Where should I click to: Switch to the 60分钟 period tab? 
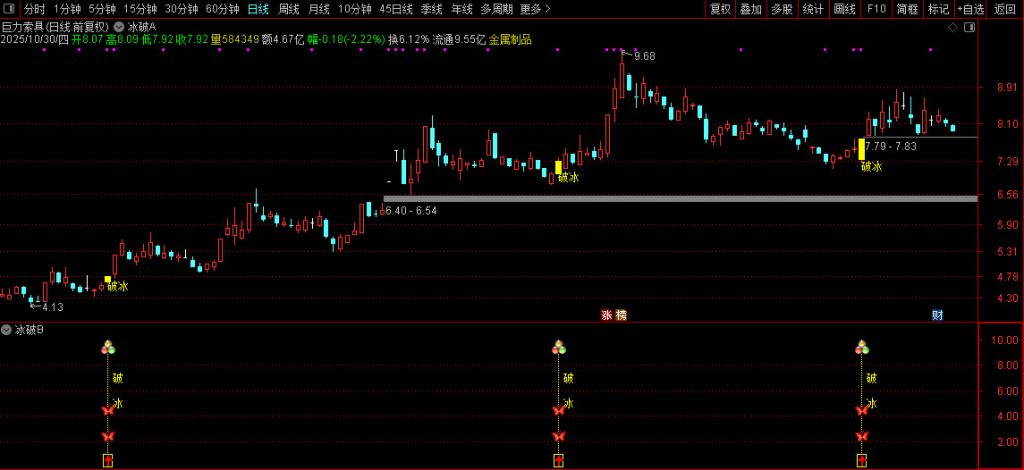[222, 9]
